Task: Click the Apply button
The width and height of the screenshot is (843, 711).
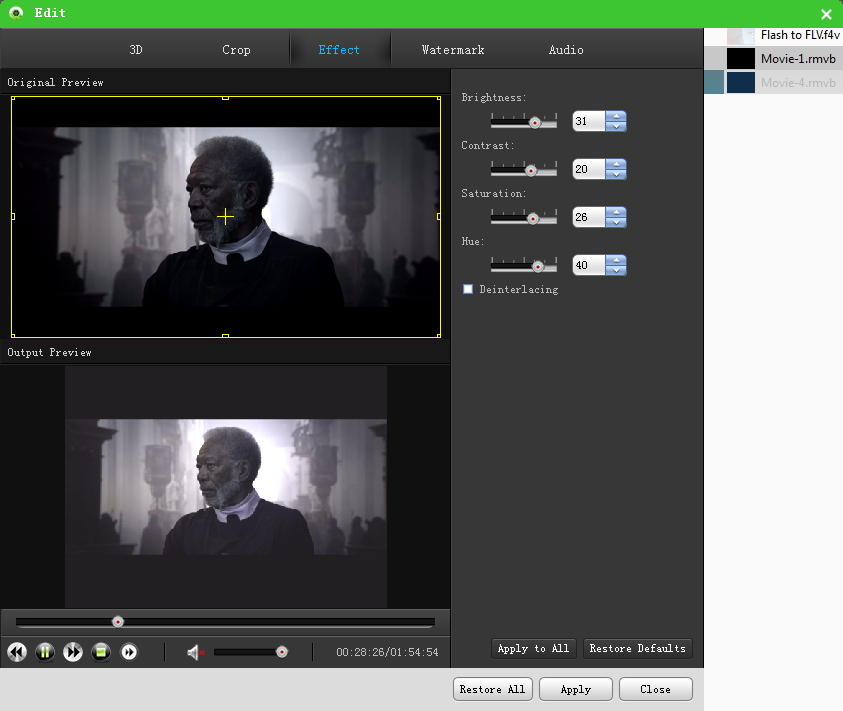Action: (576, 689)
